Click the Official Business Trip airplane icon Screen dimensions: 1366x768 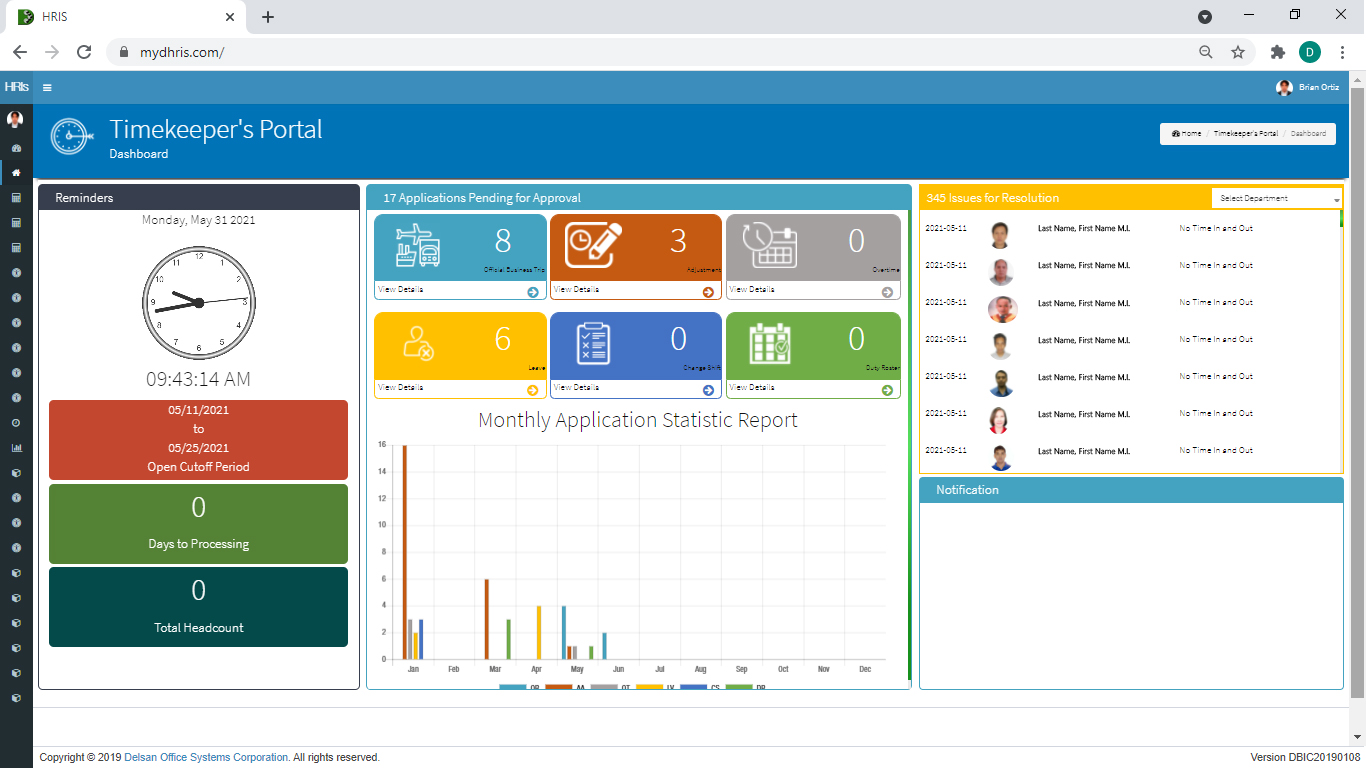[x=418, y=246]
